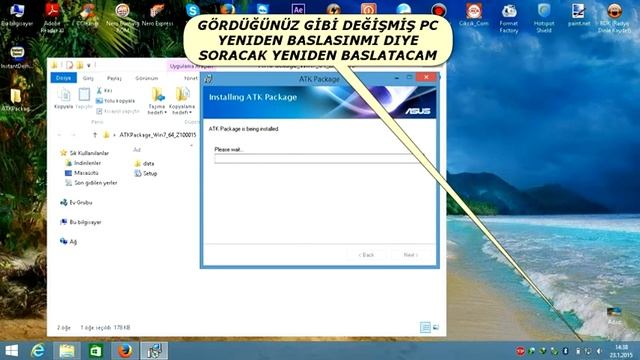Open InstantDem desktop icon
Viewport: 640px width, 360px height.
pos(17,57)
